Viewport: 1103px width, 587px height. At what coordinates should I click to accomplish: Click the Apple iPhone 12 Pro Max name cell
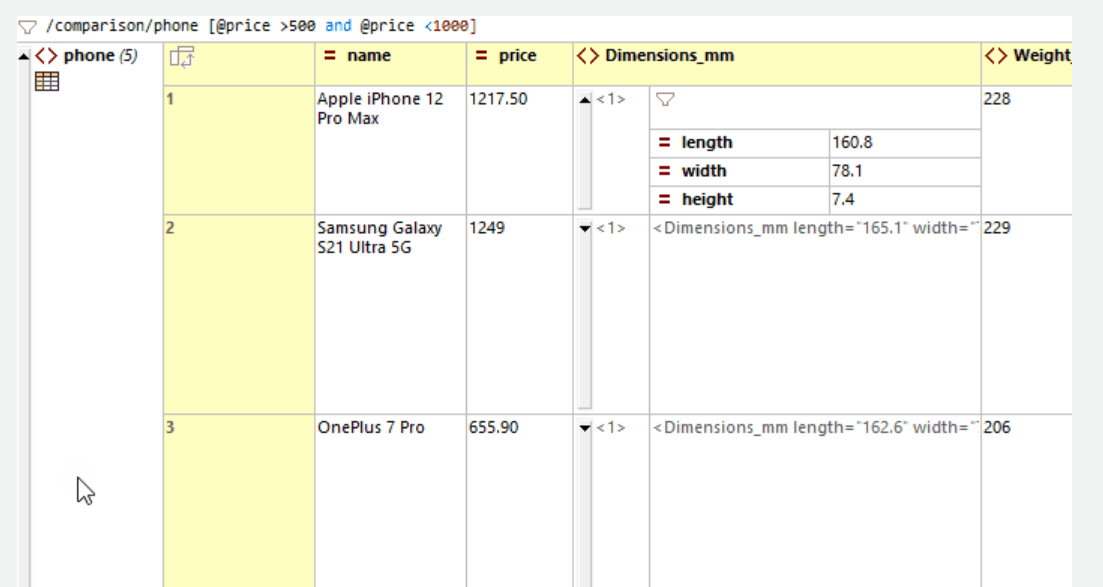click(390, 151)
